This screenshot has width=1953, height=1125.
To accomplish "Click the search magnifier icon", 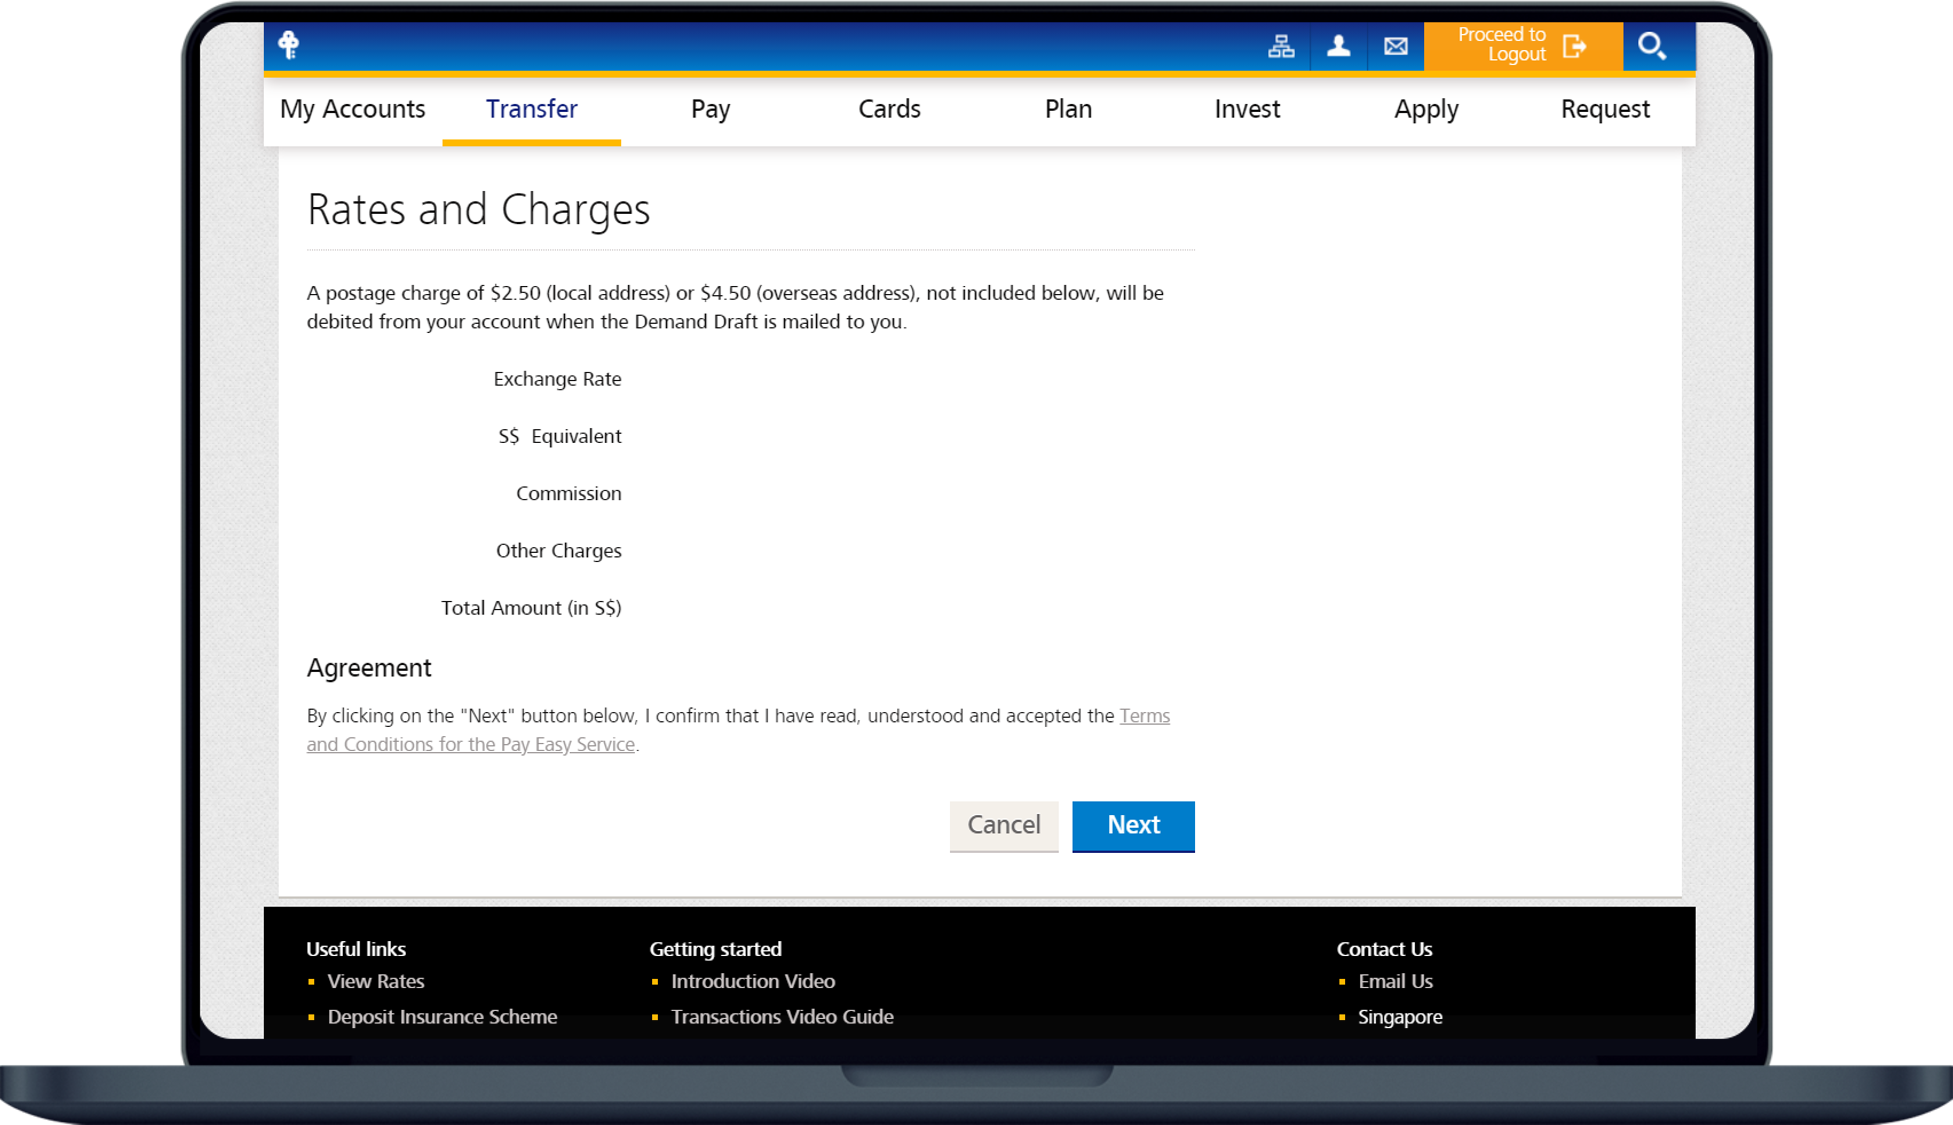I will (1651, 46).
